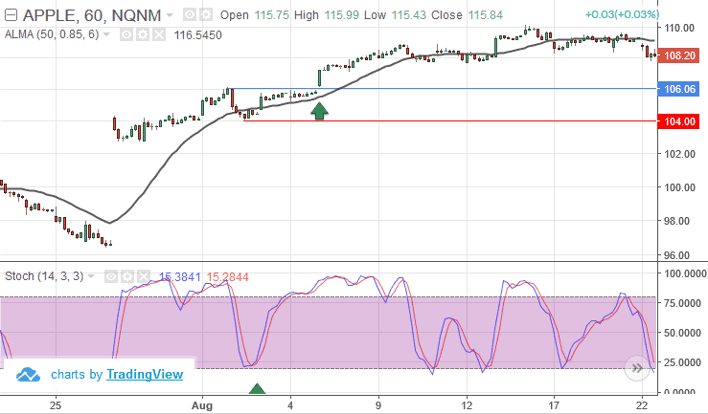Click the High value 115.99
This screenshot has width=708, height=414.
[x=342, y=15]
